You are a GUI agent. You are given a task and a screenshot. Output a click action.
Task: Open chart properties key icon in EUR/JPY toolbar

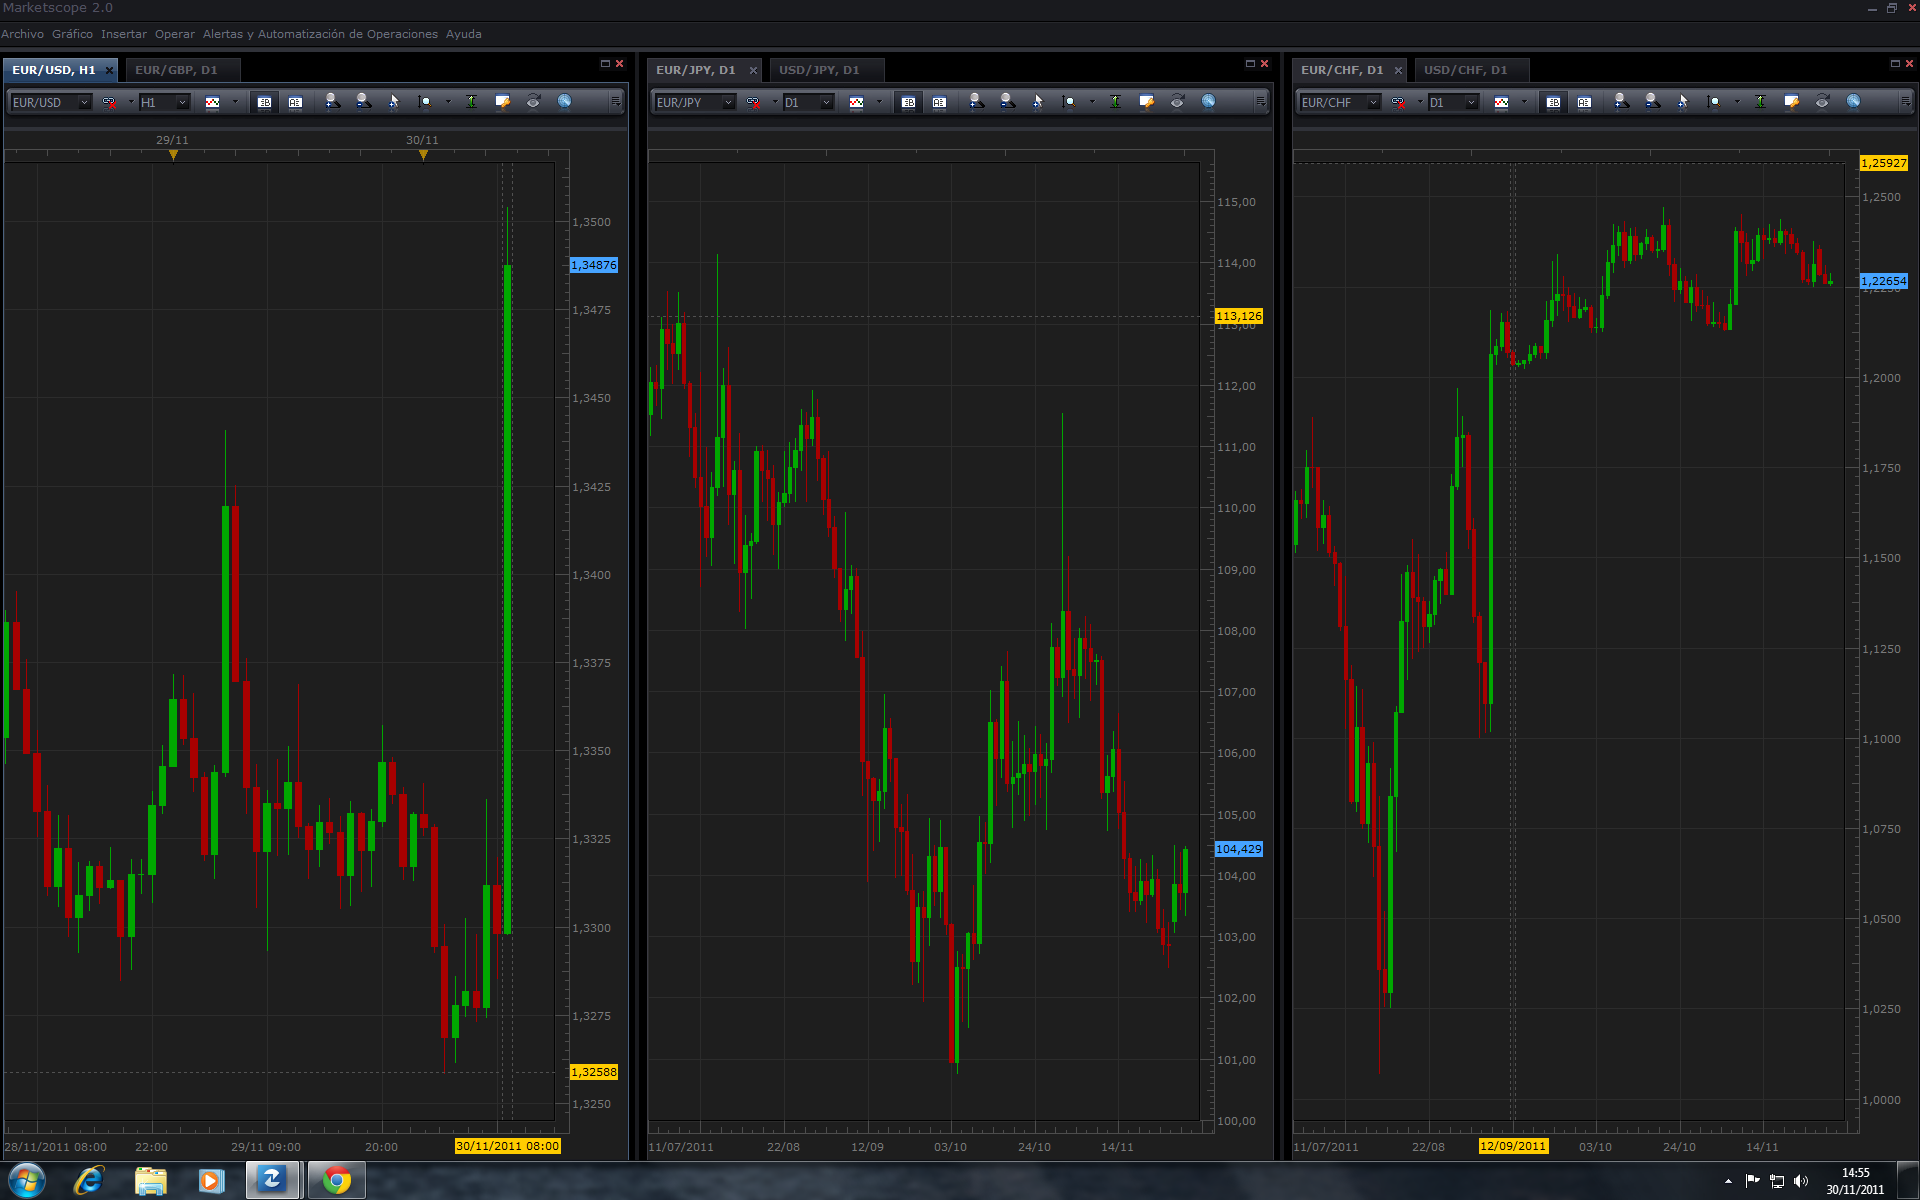[x=1147, y=102]
